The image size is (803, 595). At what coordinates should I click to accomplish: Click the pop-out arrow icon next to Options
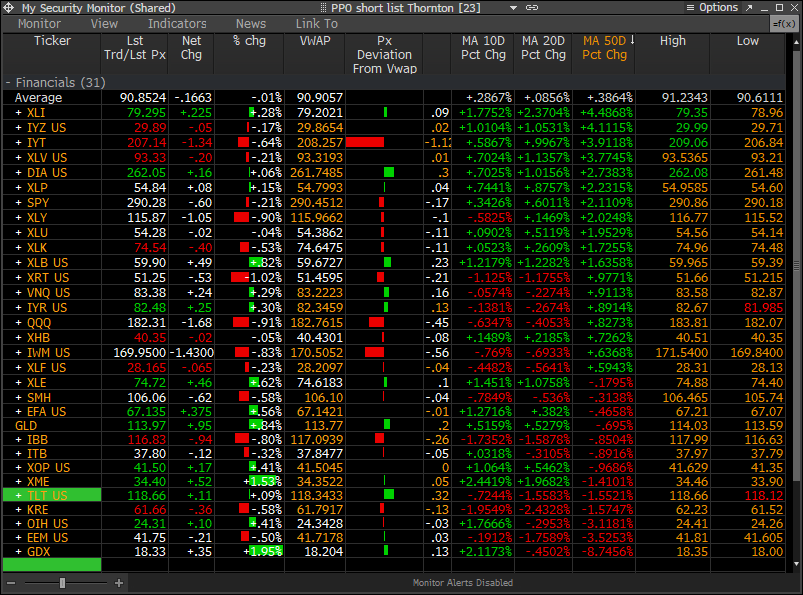(x=749, y=8)
